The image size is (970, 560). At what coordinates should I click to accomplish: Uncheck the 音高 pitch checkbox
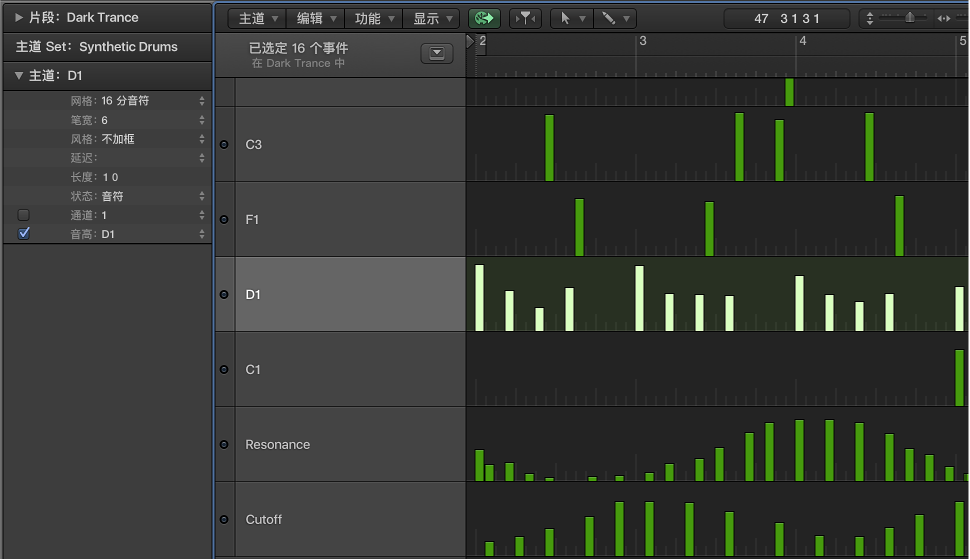tap(24, 234)
